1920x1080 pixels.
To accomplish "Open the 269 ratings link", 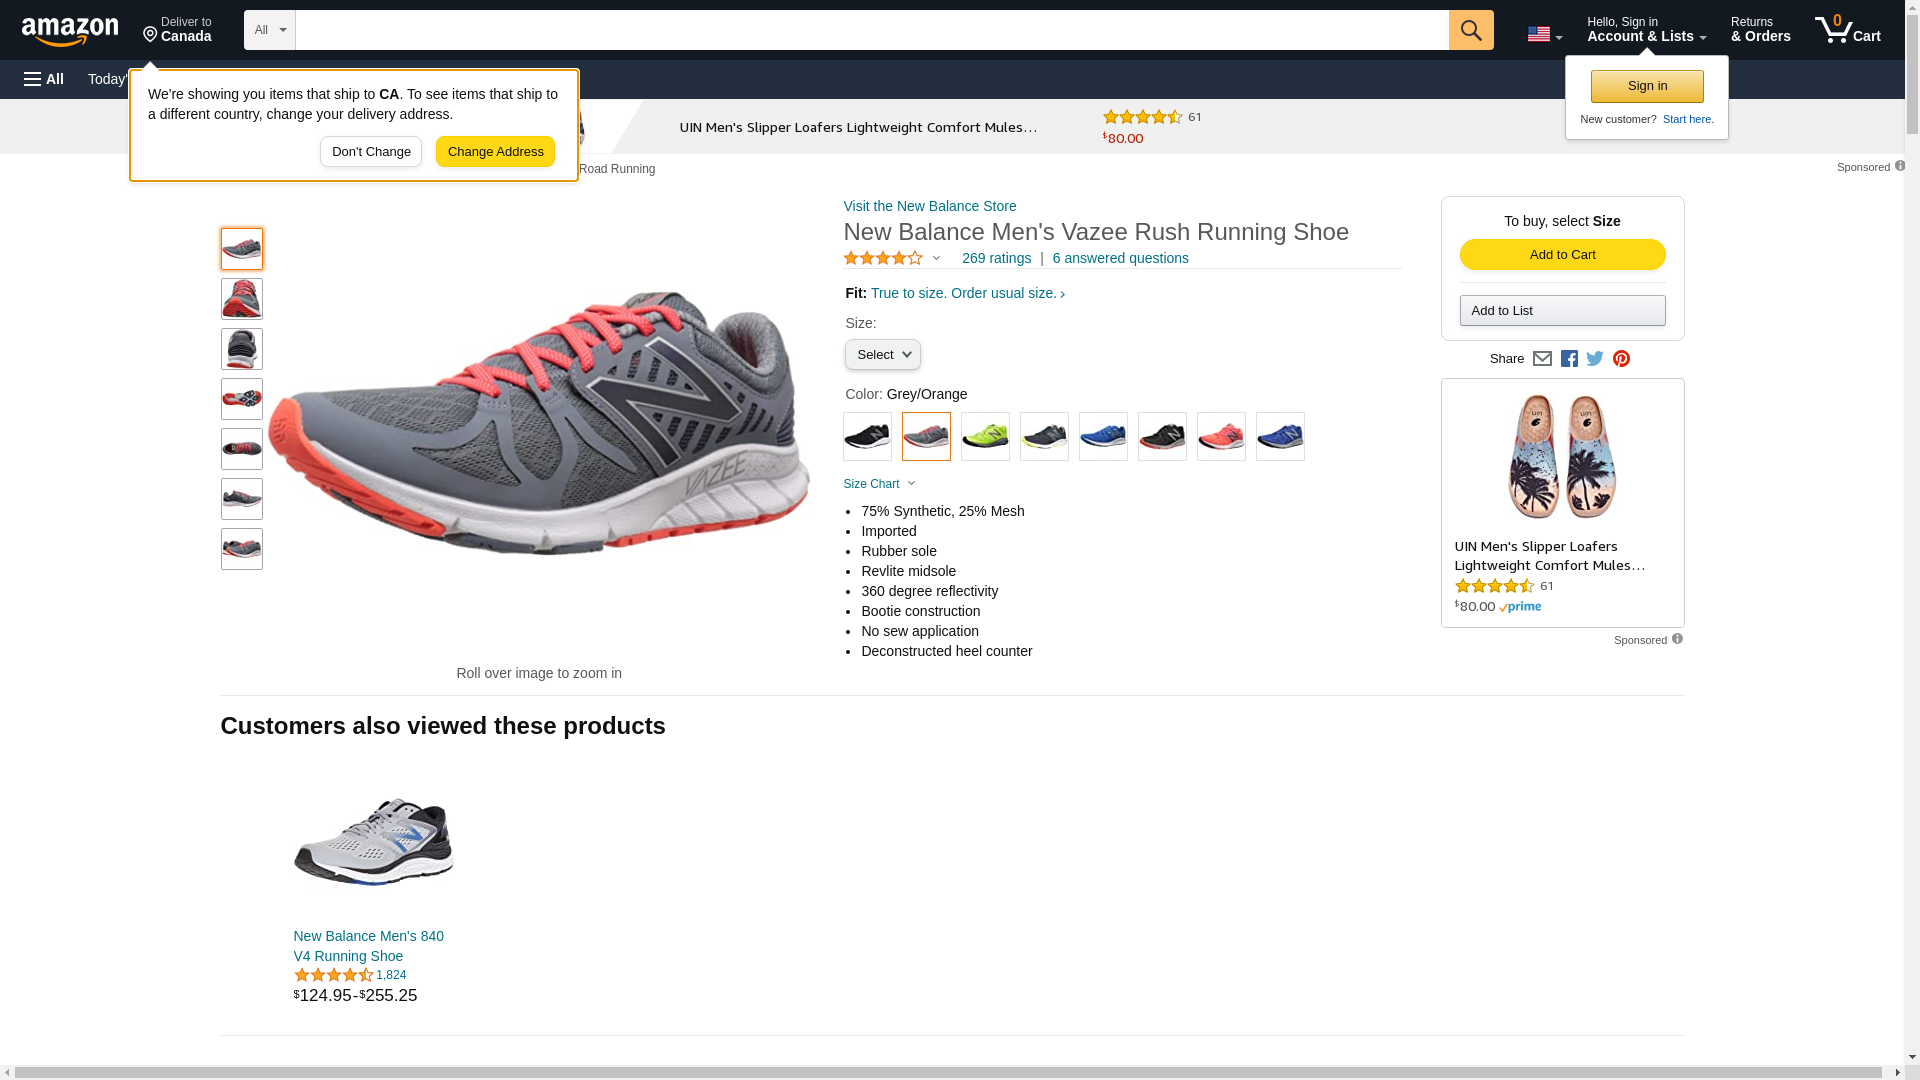I will coord(996,258).
